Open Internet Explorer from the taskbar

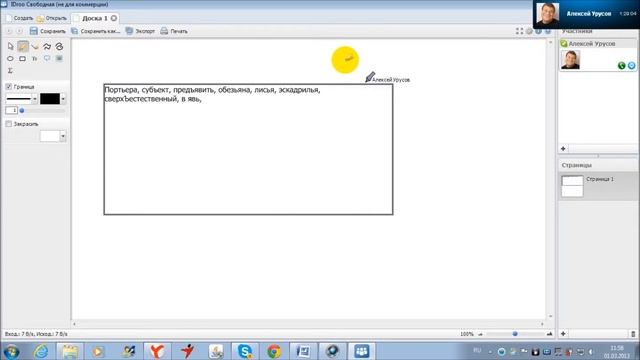(41, 351)
